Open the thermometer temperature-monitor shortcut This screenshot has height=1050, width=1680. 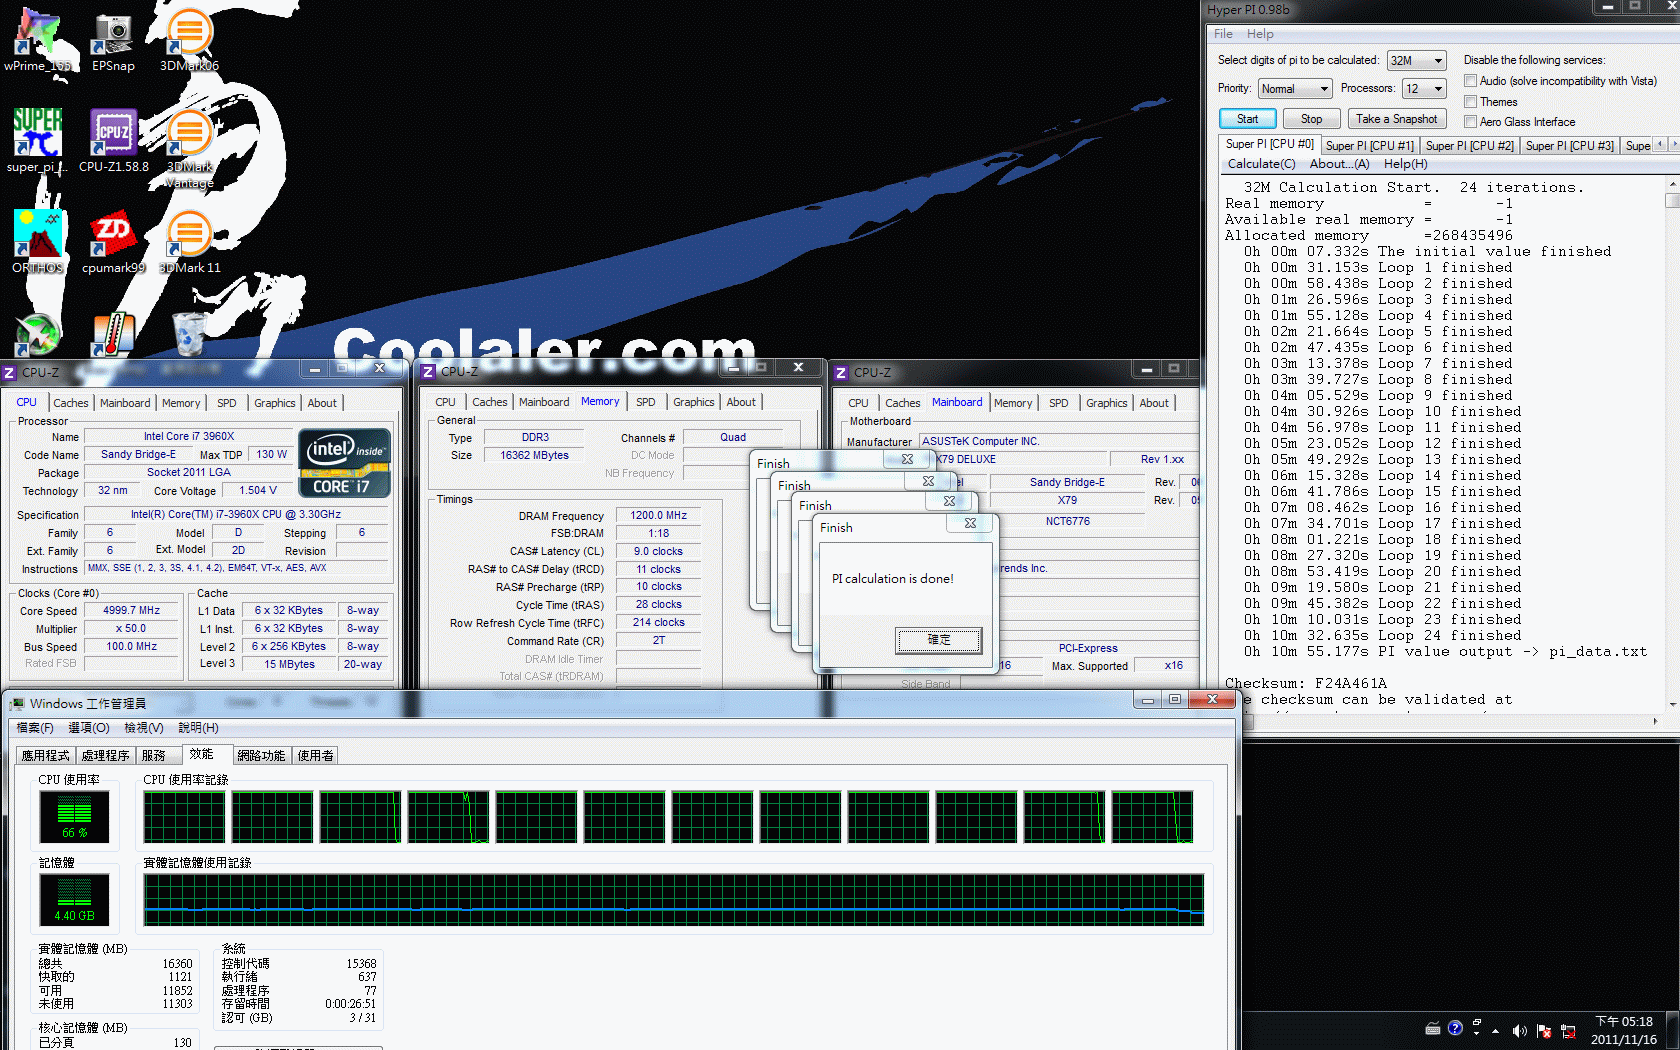(113, 334)
